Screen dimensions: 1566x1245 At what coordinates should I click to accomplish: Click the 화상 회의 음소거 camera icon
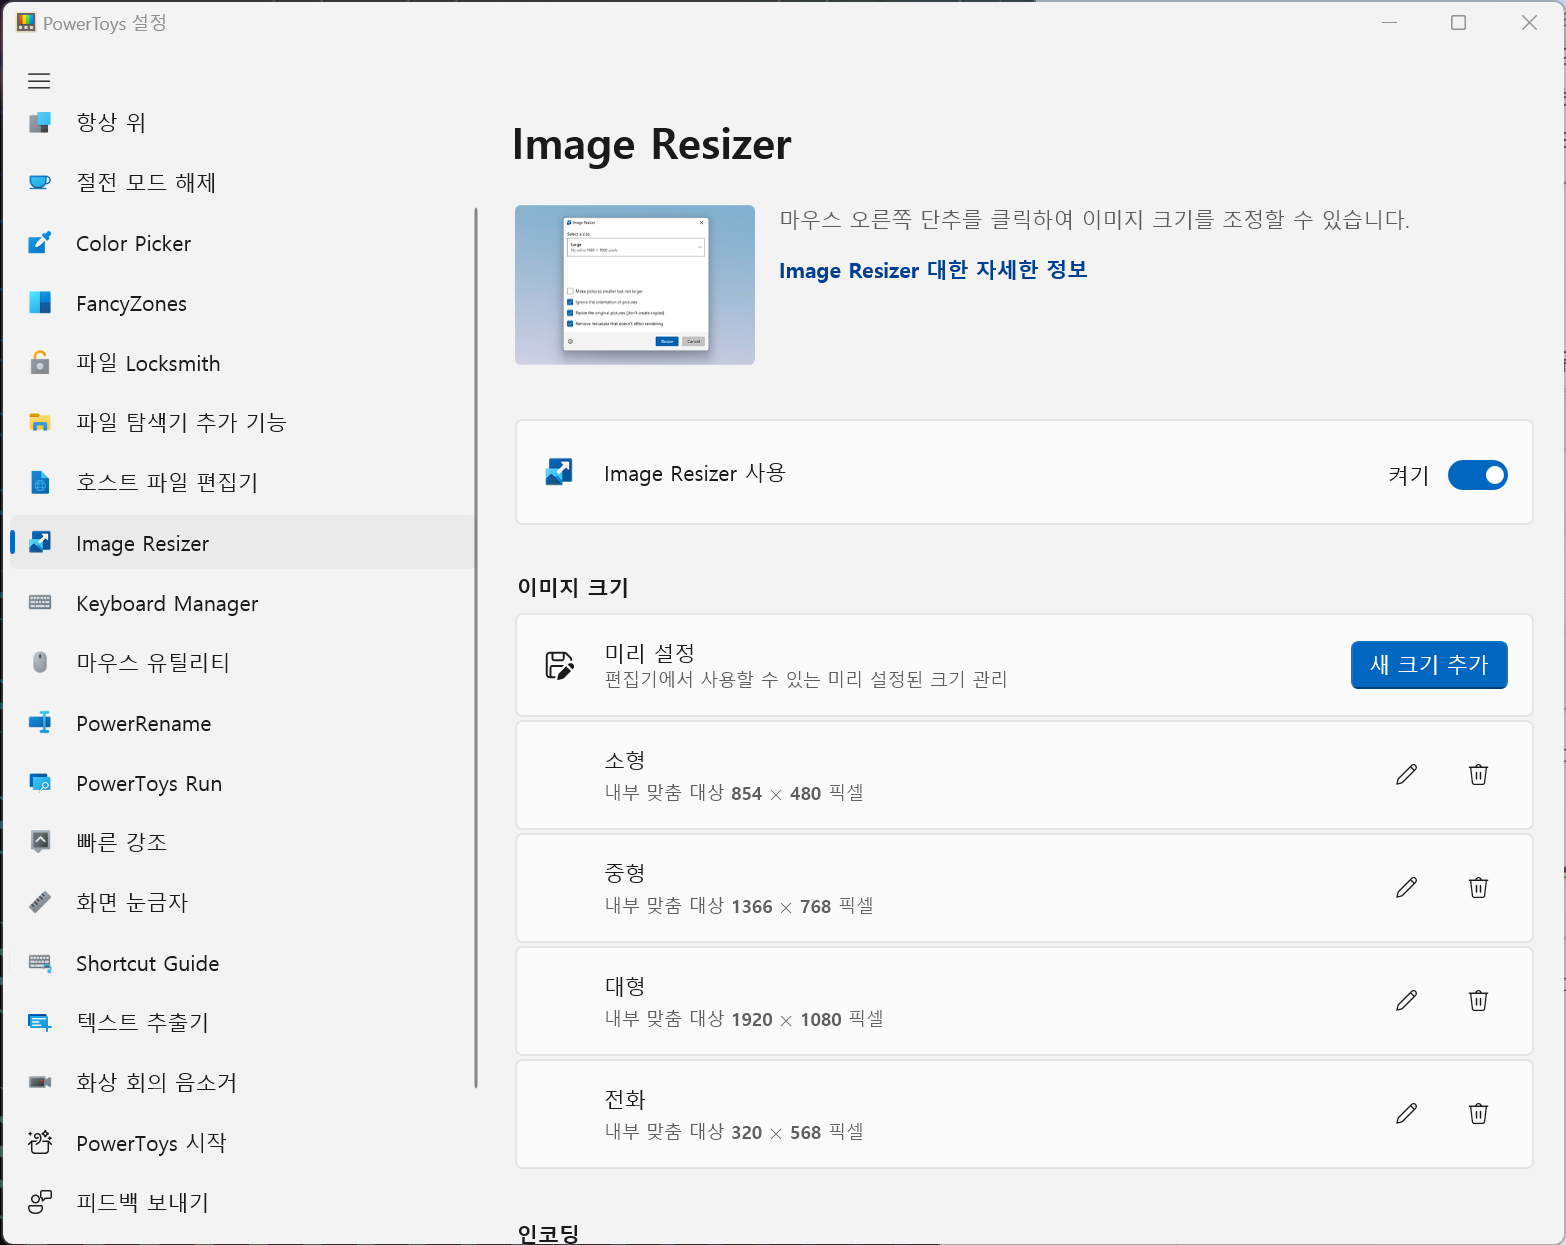[x=40, y=1082]
